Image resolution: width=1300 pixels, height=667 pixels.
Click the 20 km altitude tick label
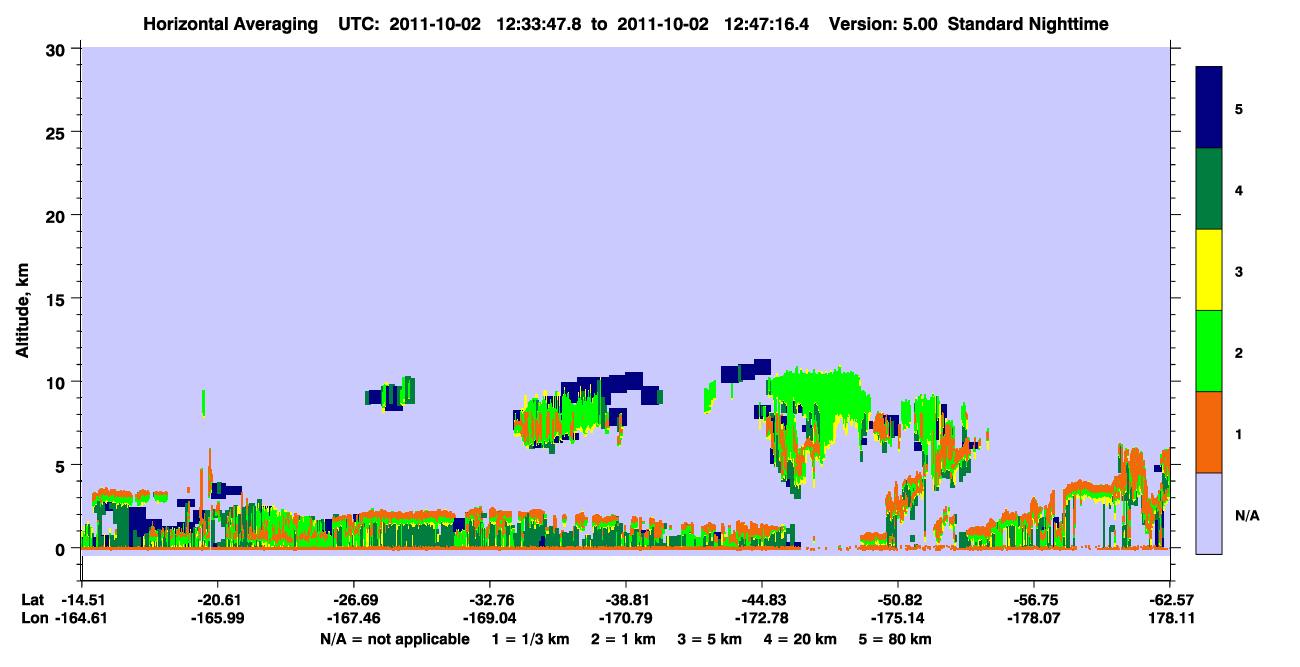[x=57, y=215]
